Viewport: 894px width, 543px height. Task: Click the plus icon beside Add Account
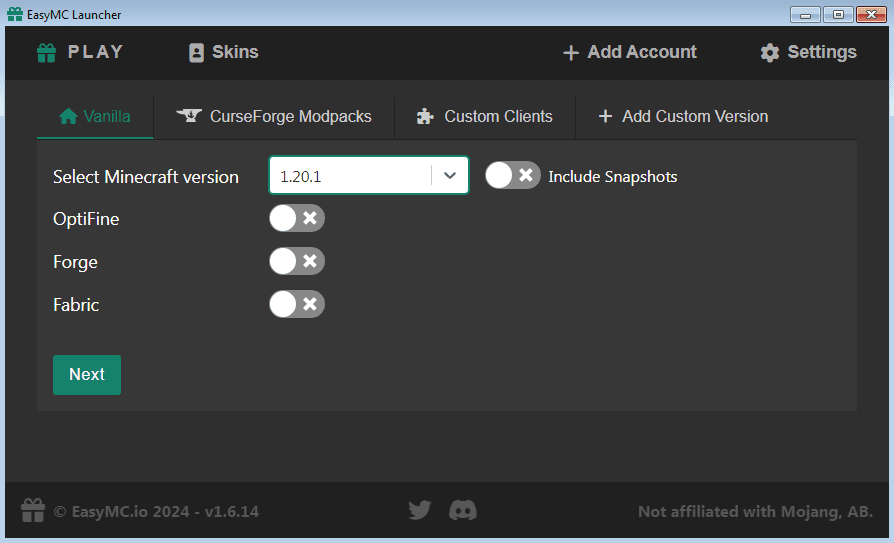click(x=571, y=53)
